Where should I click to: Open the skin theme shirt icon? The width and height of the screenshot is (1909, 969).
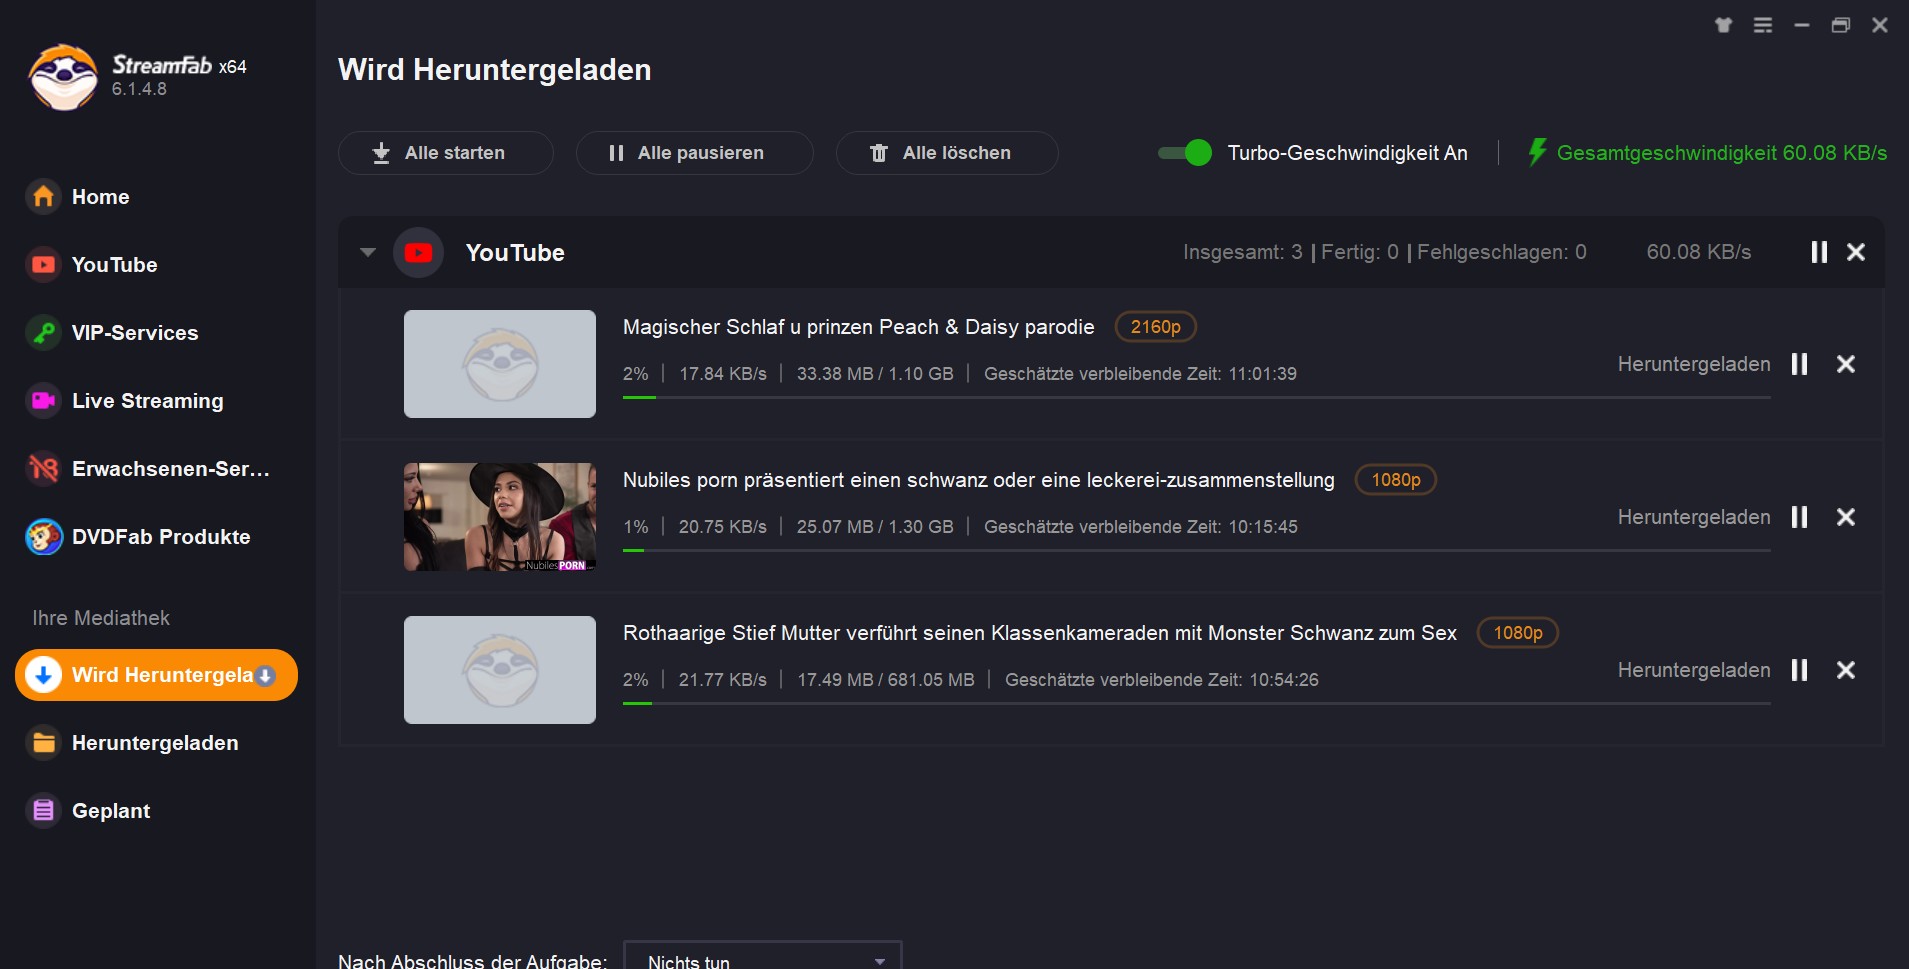(x=1723, y=25)
